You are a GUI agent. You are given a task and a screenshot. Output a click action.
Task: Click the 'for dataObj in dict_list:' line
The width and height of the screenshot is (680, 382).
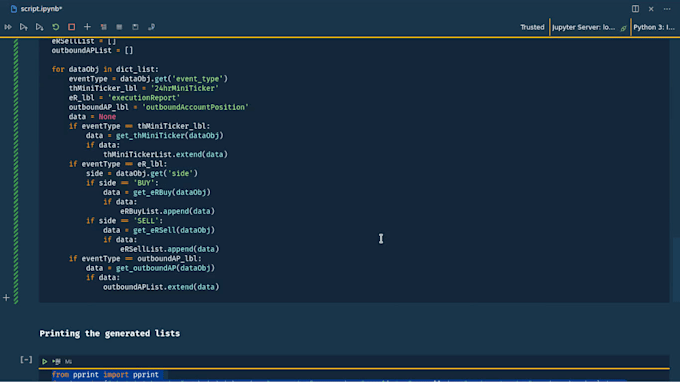click(105, 69)
